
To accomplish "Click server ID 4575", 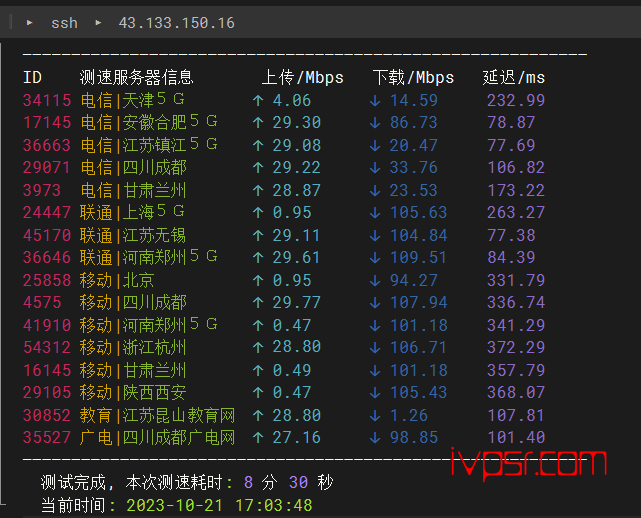I will [42, 302].
